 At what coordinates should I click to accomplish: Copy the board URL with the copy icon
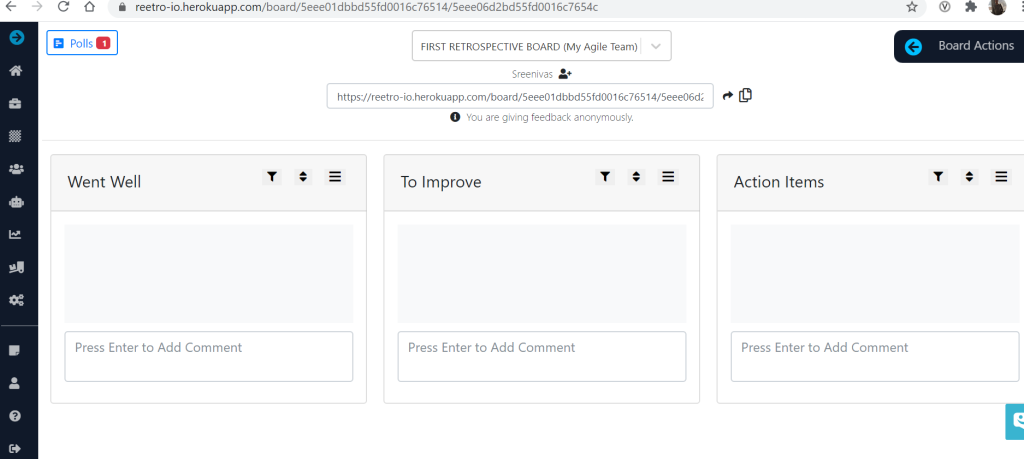point(746,96)
